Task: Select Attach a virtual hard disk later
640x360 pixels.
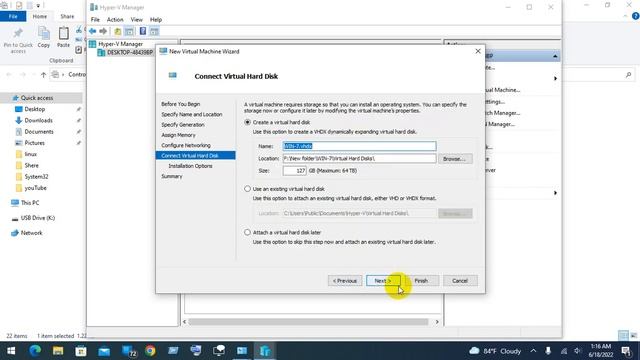Action: click(247, 232)
